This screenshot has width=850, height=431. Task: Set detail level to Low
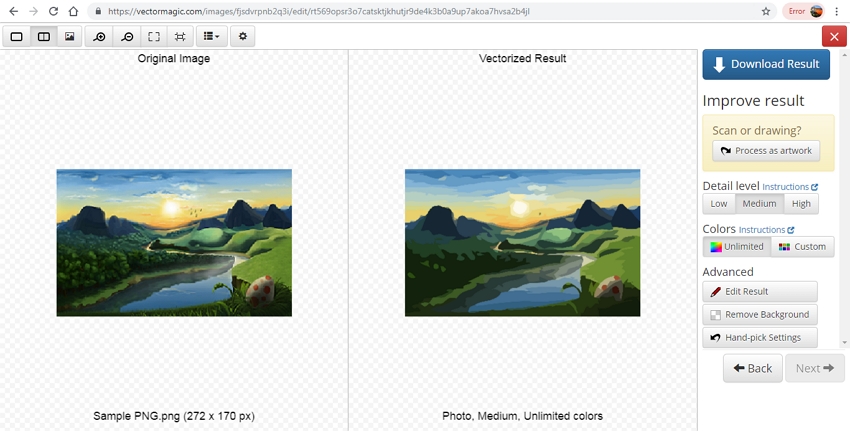(719, 204)
